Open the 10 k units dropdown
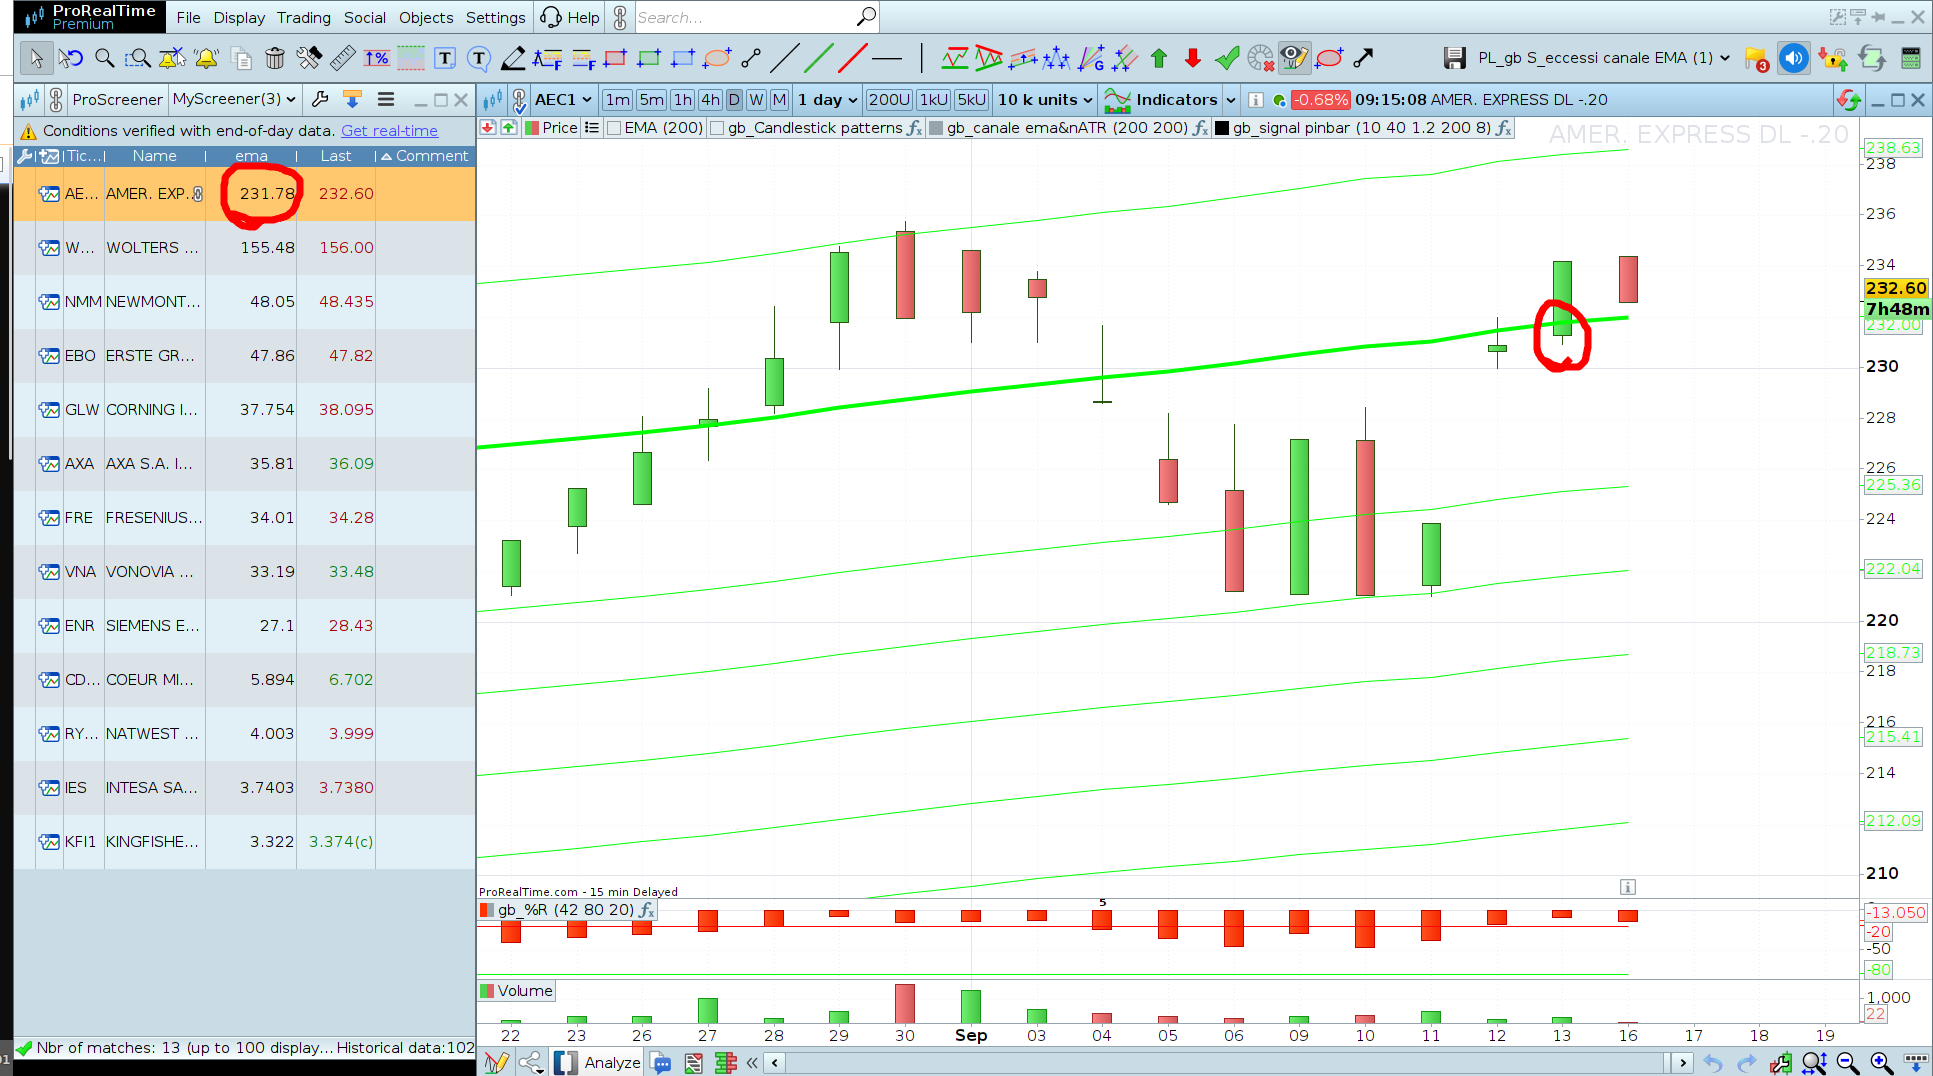Image resolution: width=1933 pixels, height=1076 pixels. tap(1045, 100)
